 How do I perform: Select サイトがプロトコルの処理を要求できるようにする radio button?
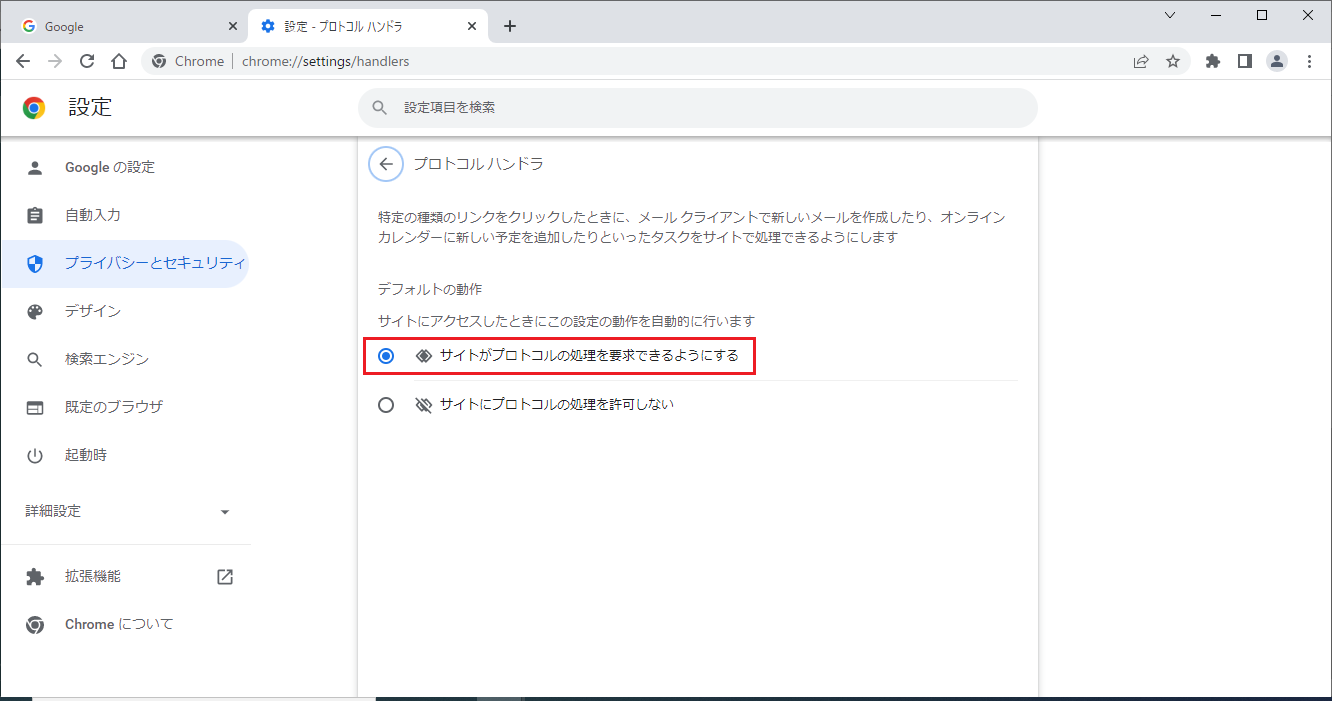click(x=386, y=356)
